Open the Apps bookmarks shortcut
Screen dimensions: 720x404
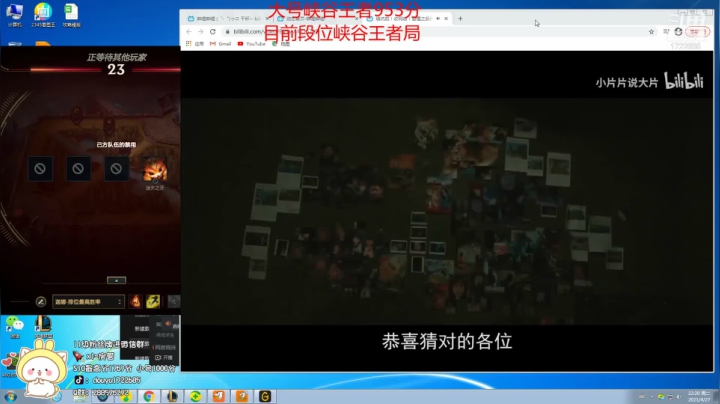(195, 44)
